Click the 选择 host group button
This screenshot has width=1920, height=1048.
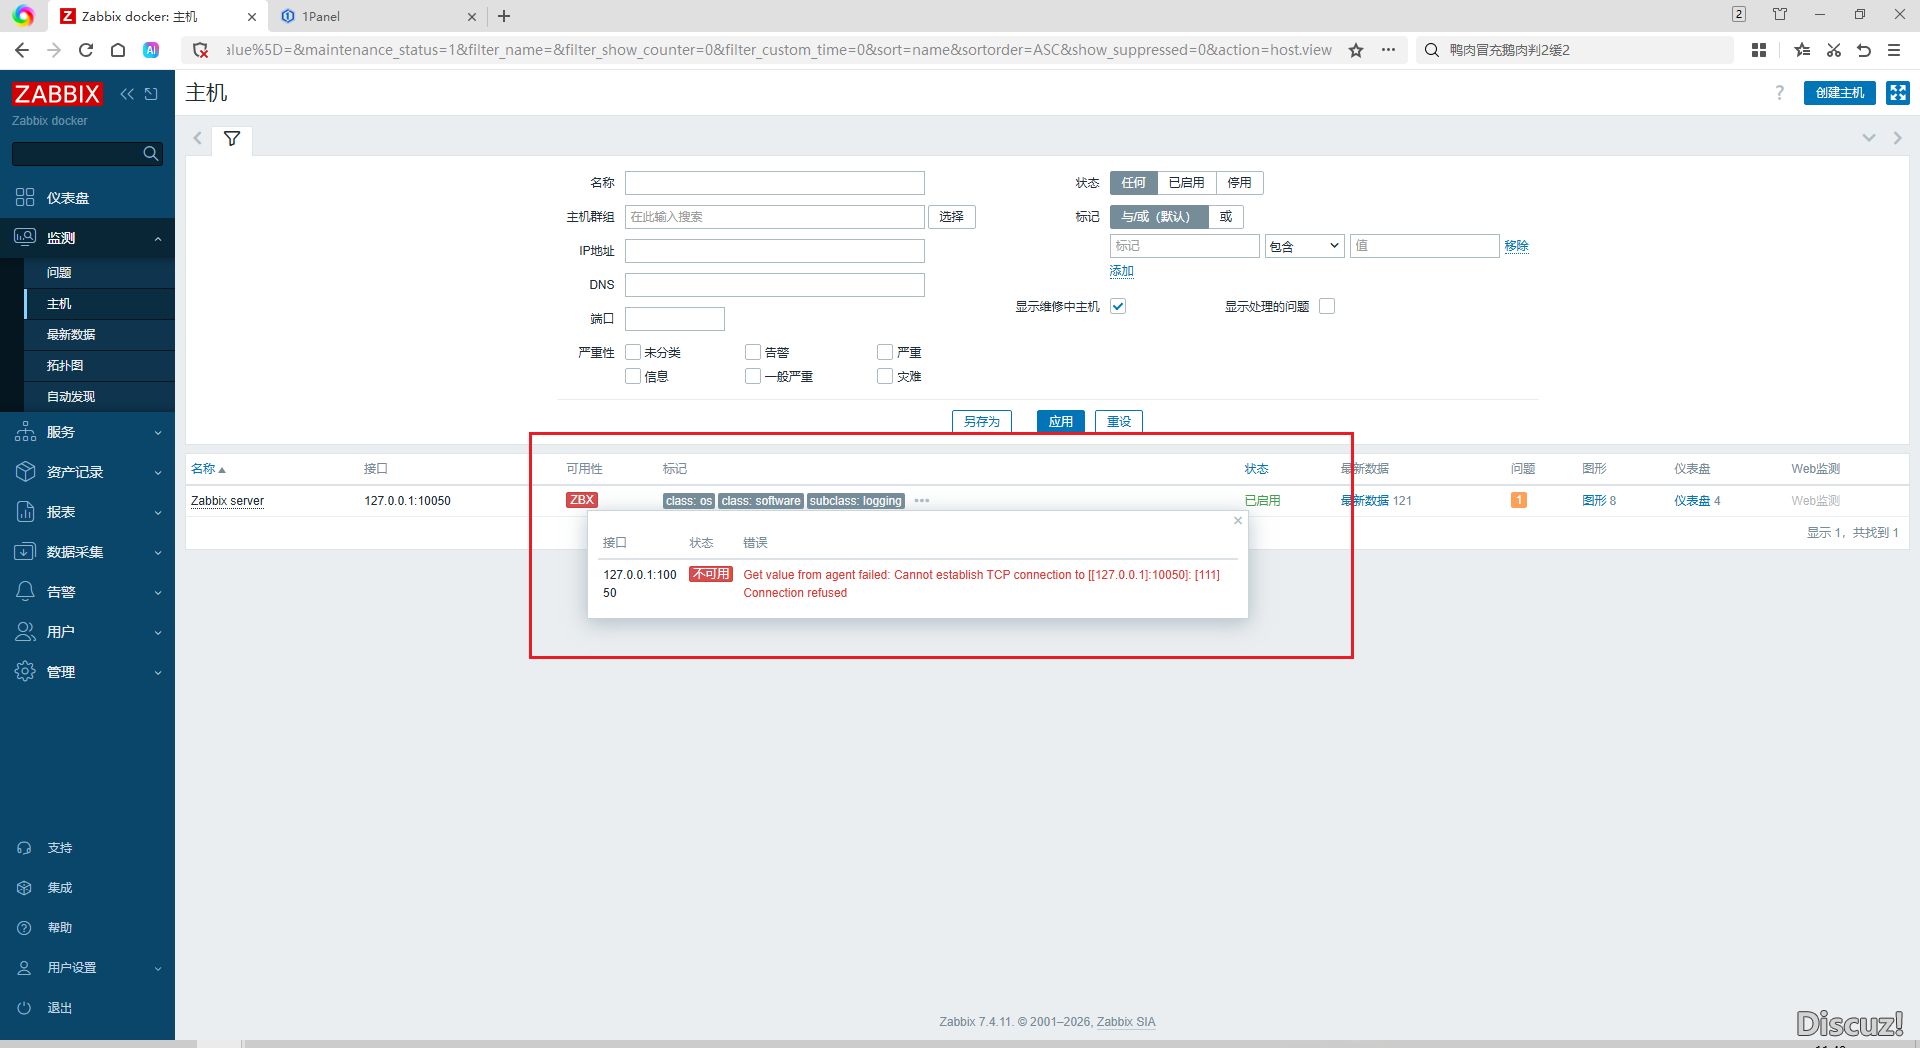click(951, 217)
